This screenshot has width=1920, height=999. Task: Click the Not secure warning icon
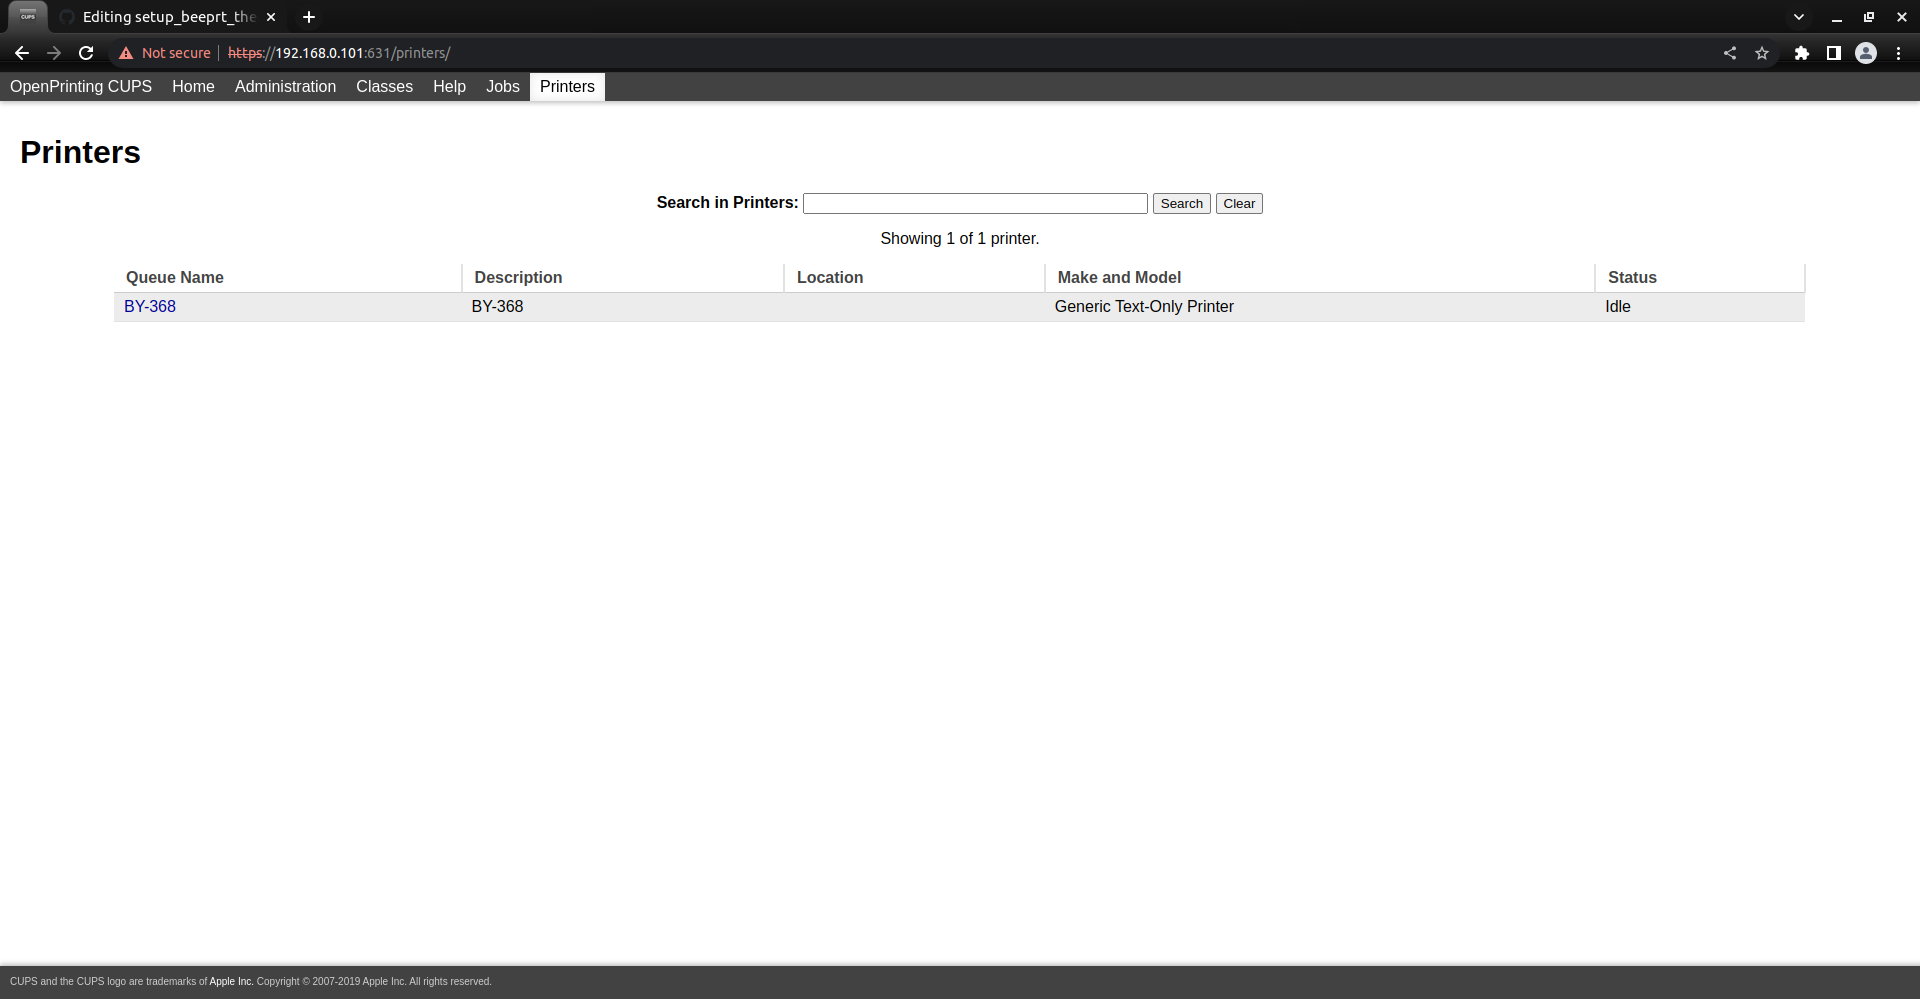125,53
